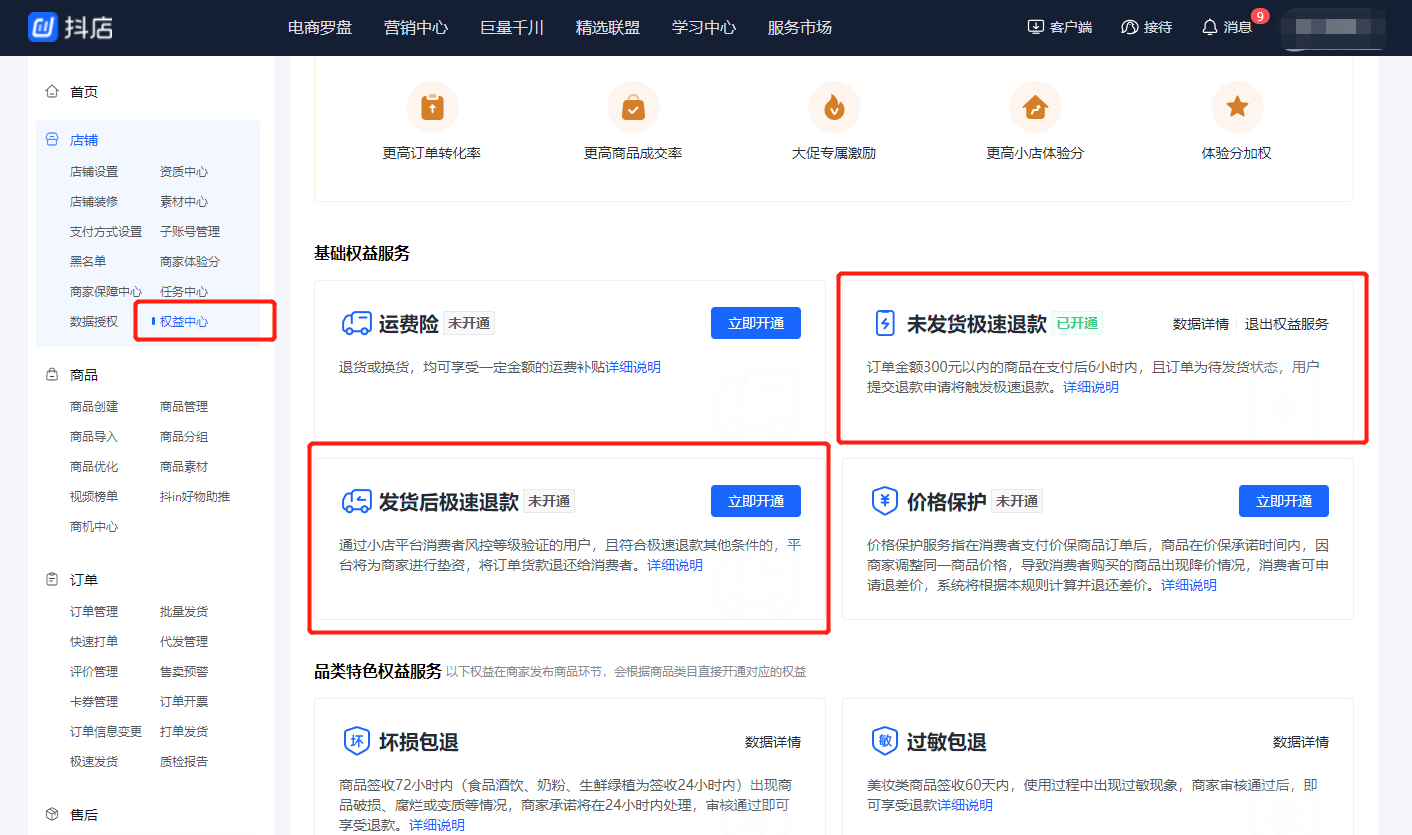Go to 营销中心 in top navigation
This screenshot has height=835, width=1412.
[x=416, y=27]
